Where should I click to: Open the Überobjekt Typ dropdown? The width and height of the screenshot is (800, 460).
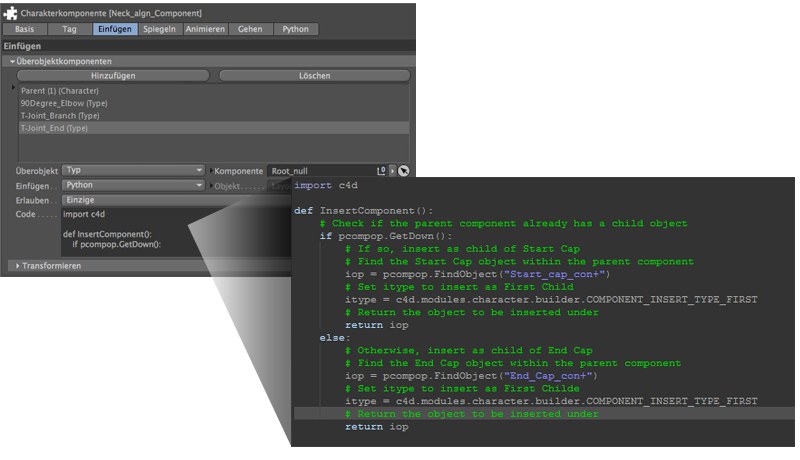pyautogui.click(x=133, y=170)
